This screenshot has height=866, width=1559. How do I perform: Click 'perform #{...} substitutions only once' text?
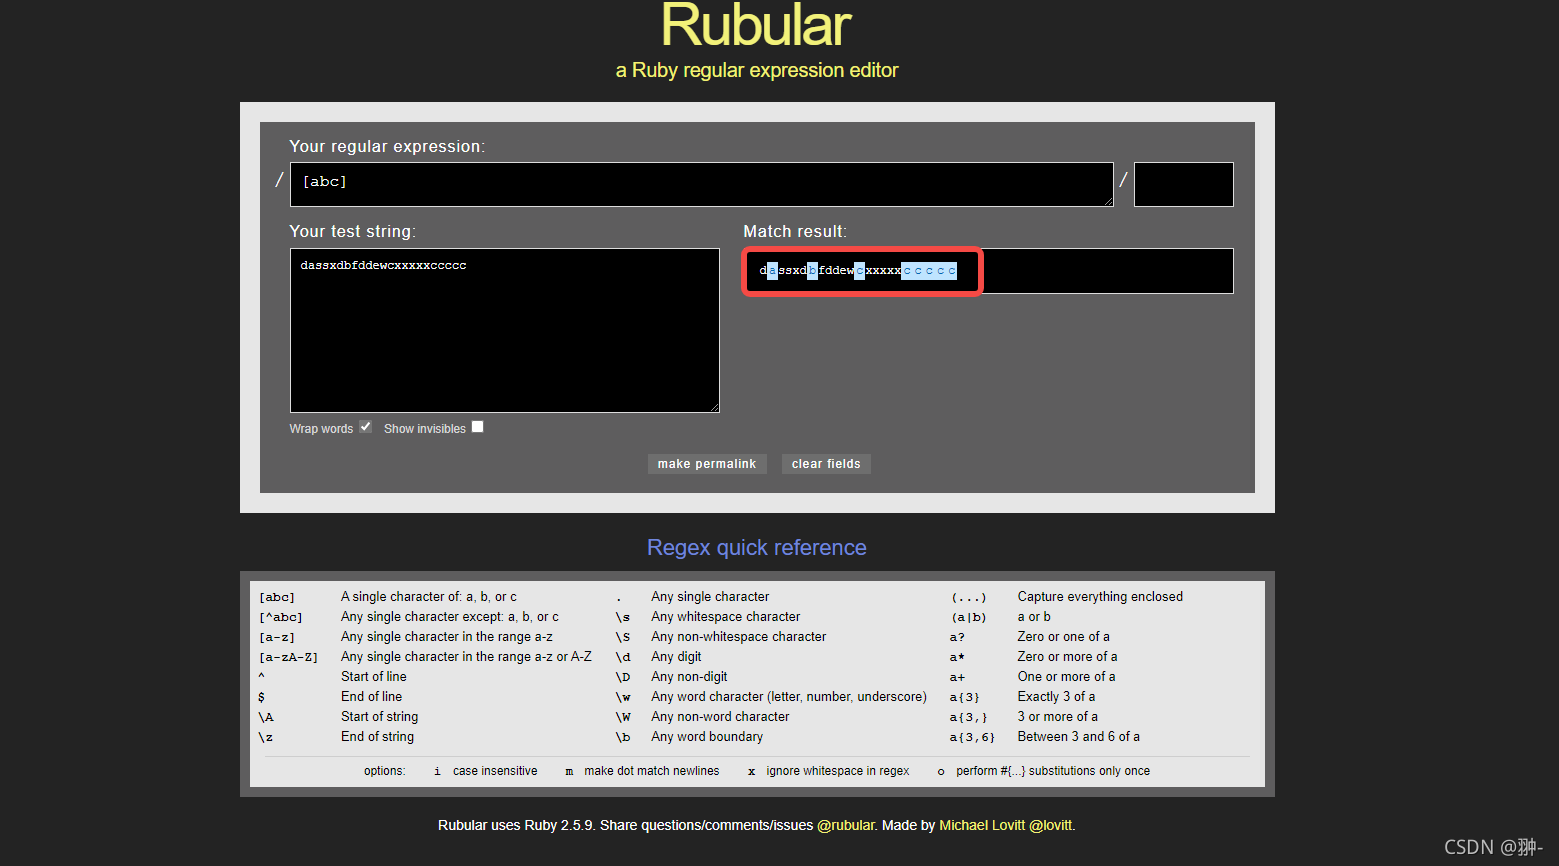click(1053, 771)
